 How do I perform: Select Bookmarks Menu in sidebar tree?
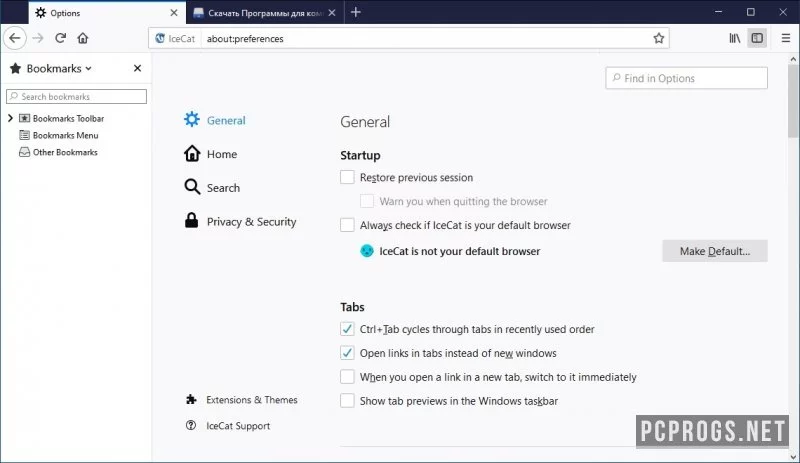[65, 135]
